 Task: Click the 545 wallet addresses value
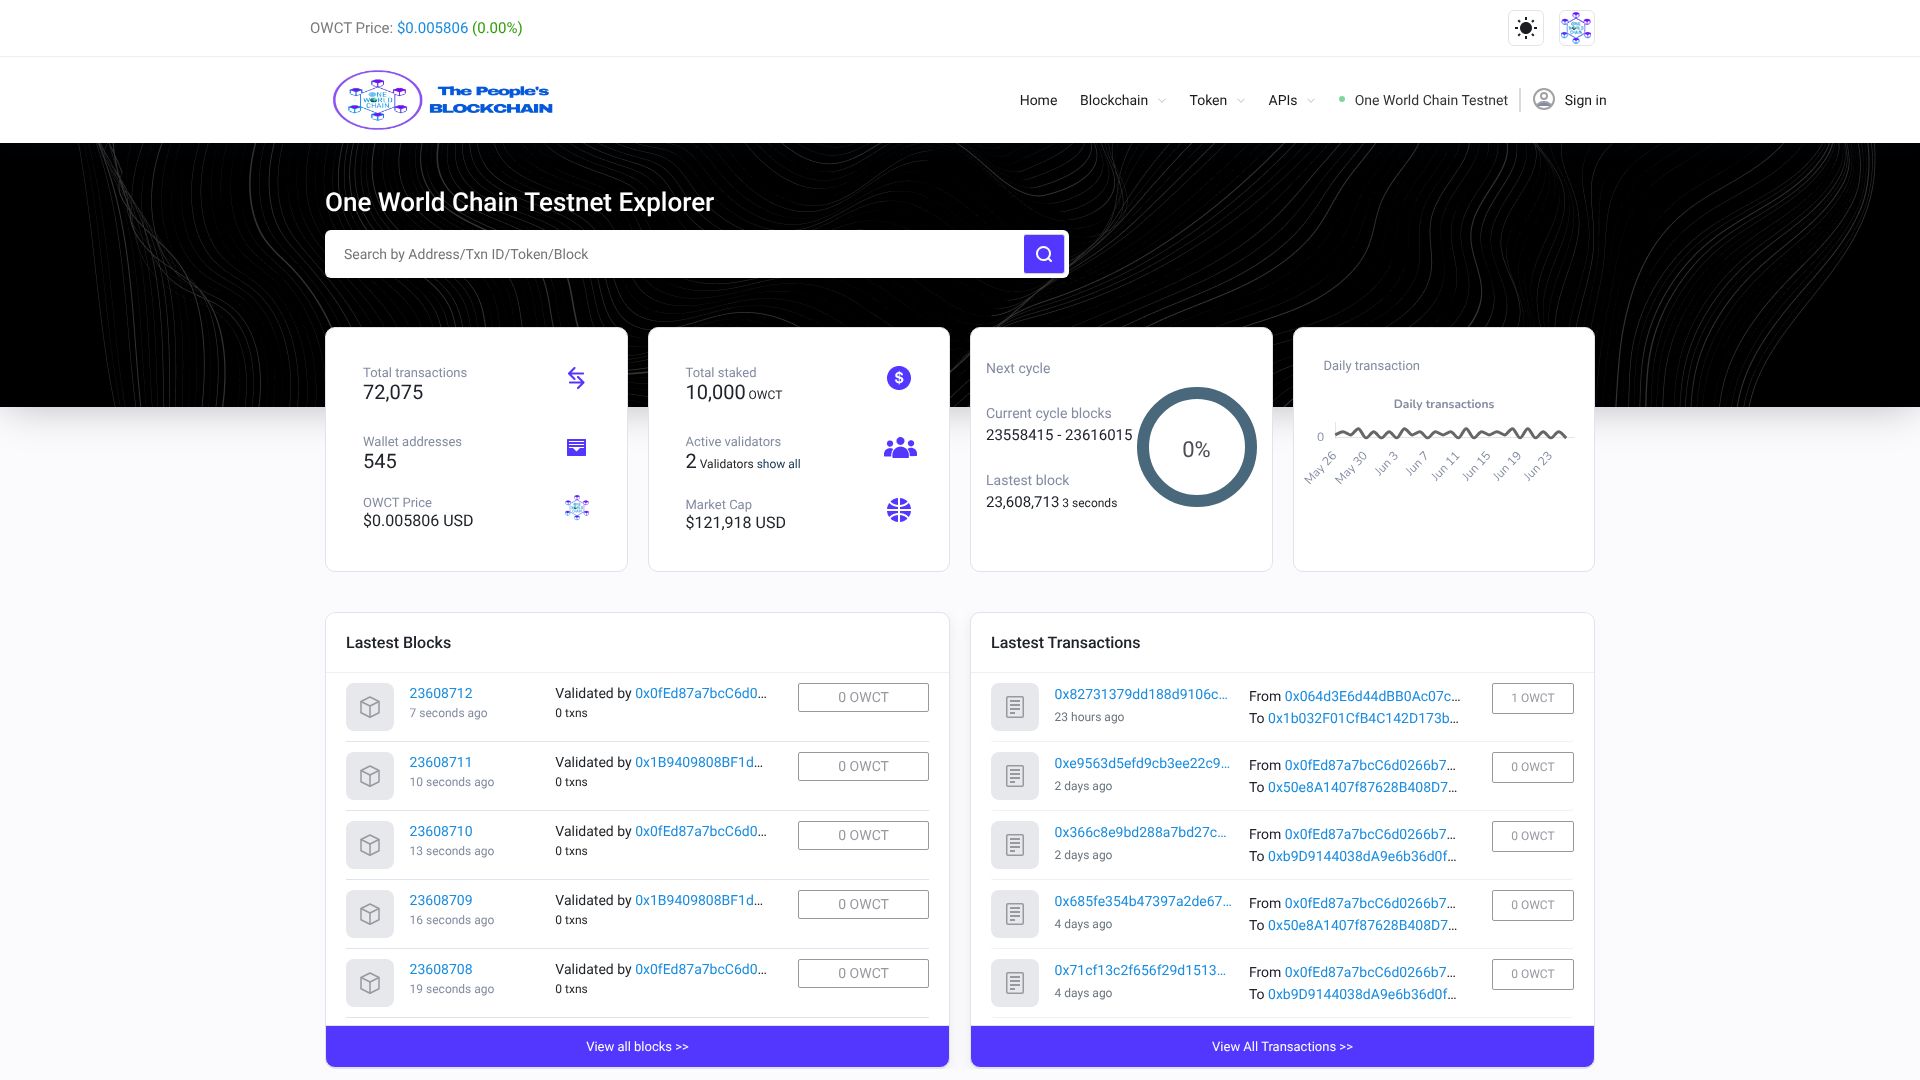(x=380, y=462)
